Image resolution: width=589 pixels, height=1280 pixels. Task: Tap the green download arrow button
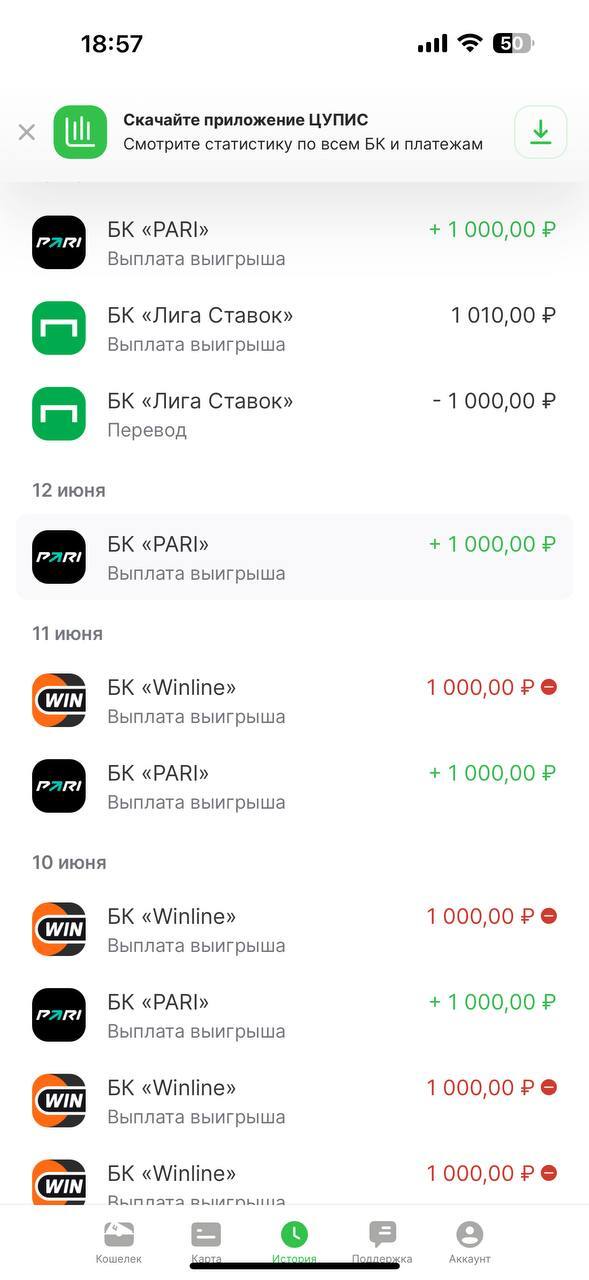pyautogui.click(x=541, y=132)
